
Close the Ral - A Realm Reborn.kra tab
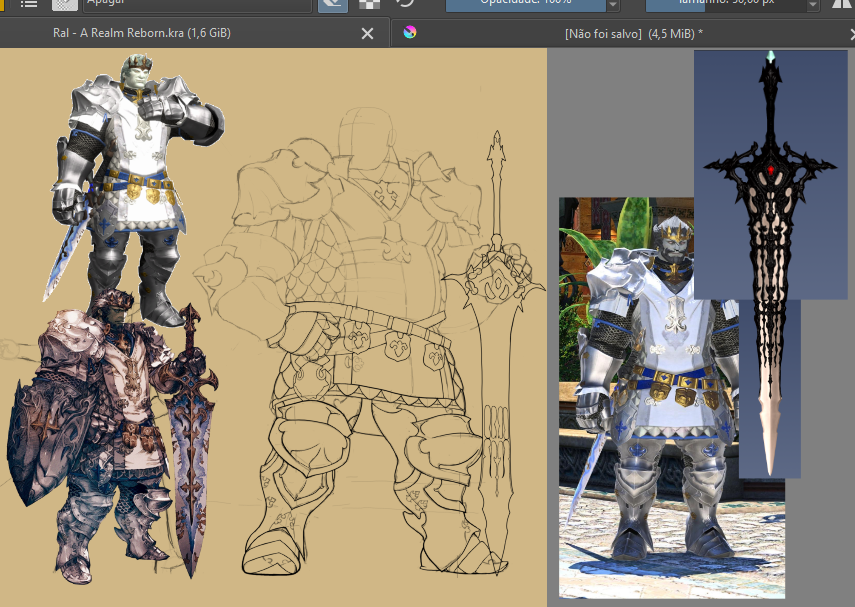(x=367, y=33)
